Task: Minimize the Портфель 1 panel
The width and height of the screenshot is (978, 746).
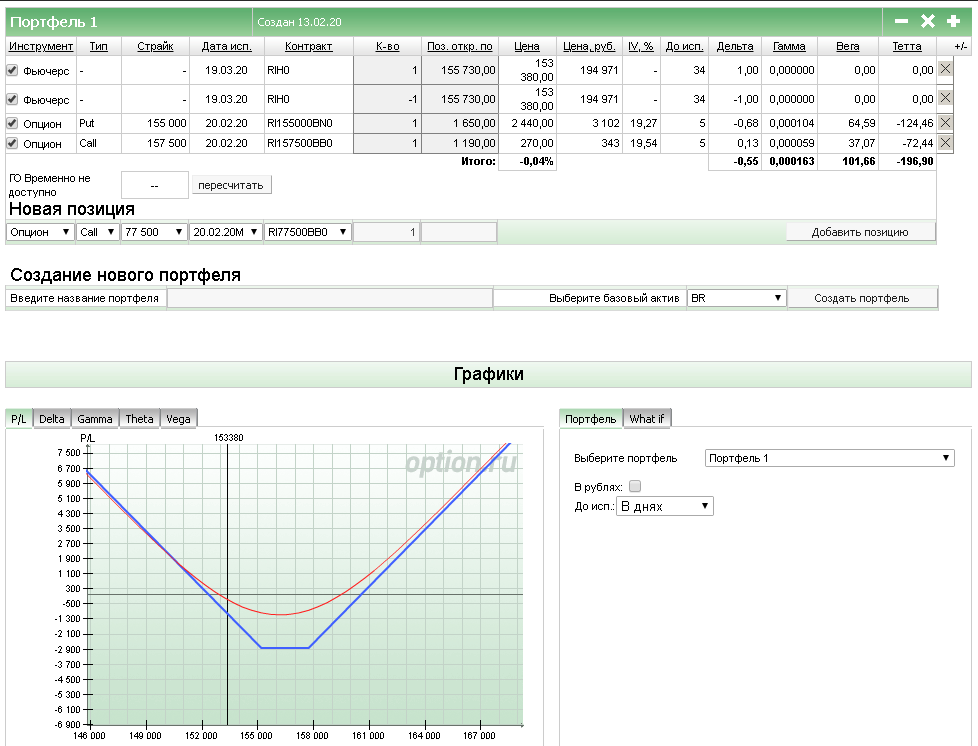Action: pyautogui.click(x=901, y=21)
